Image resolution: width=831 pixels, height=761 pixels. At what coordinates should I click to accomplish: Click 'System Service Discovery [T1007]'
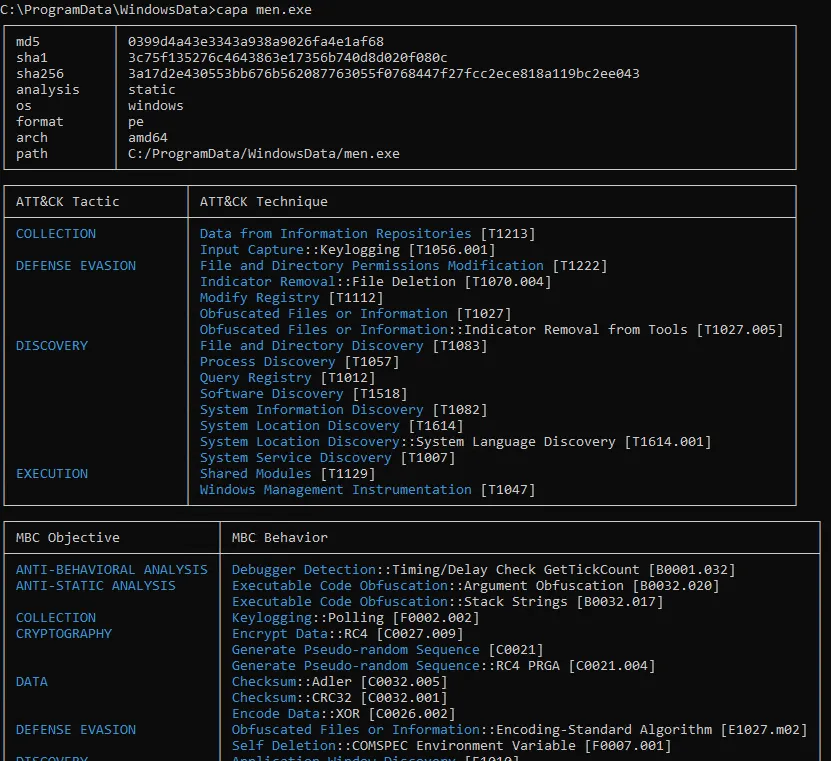tap(327, 458)
